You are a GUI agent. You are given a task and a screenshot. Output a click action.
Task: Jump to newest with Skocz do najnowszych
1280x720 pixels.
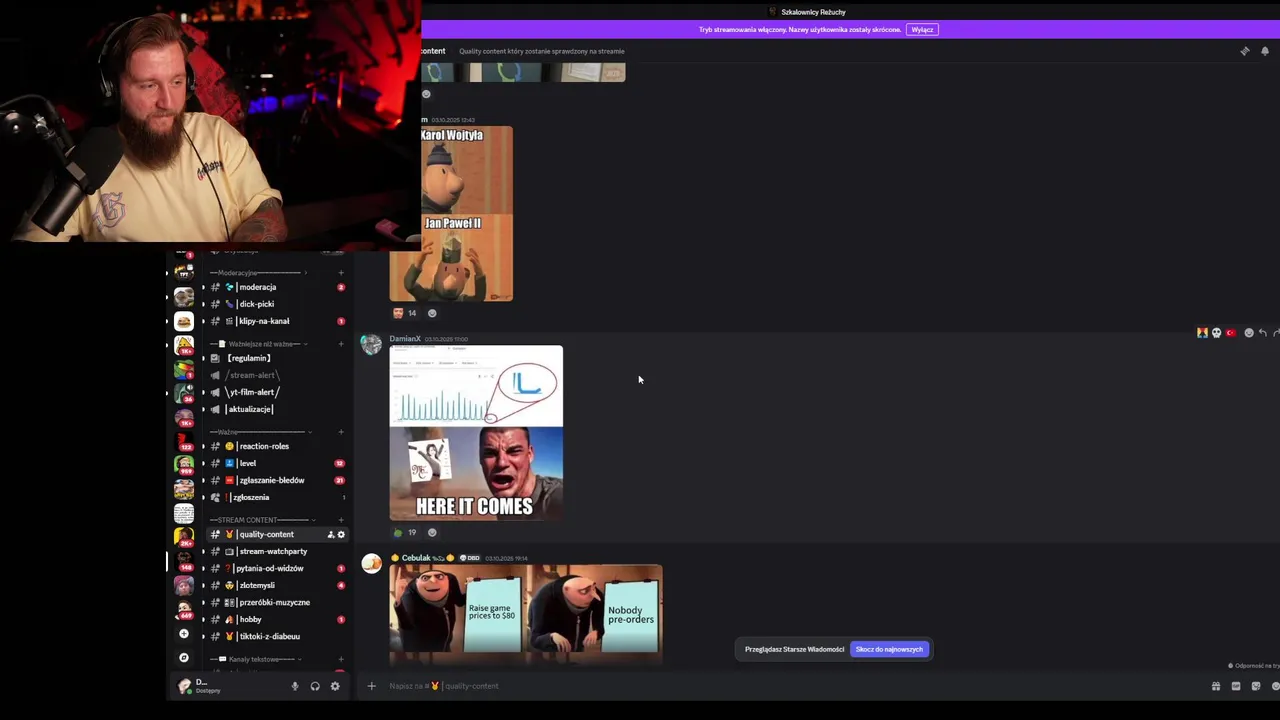click(x=889, y=649)
